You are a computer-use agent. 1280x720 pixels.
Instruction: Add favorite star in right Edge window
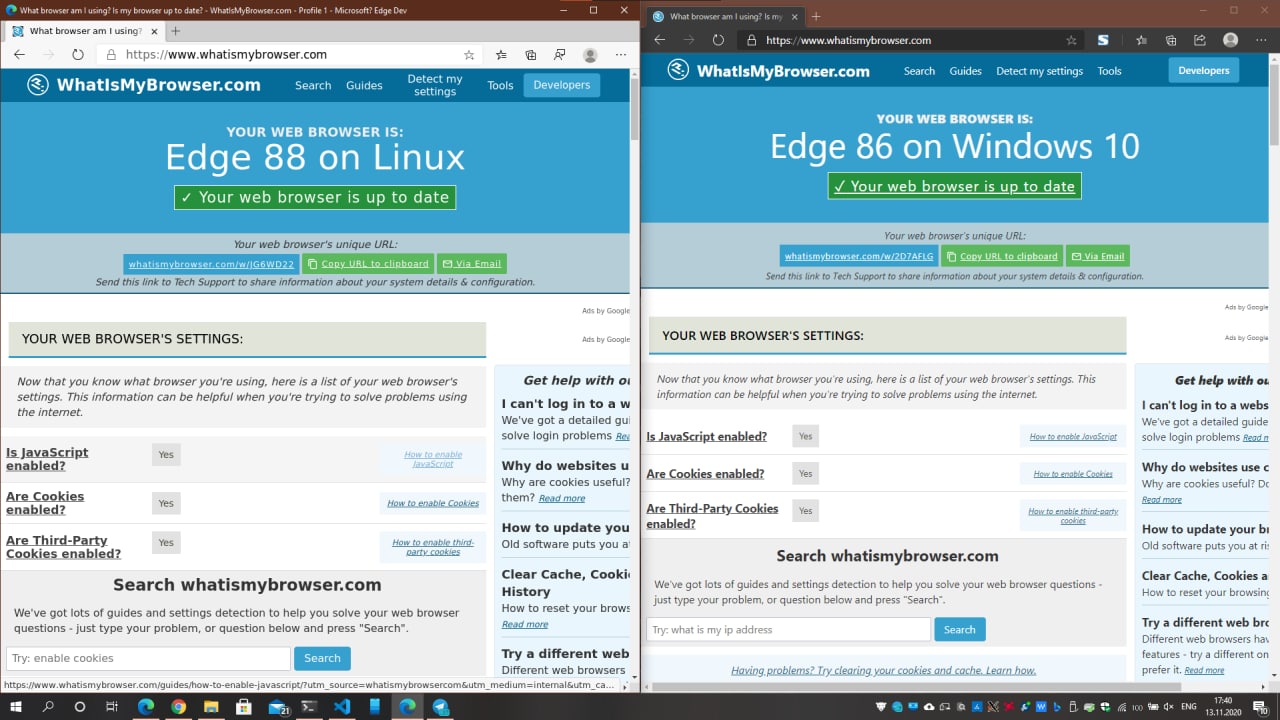click(1071, 40)
